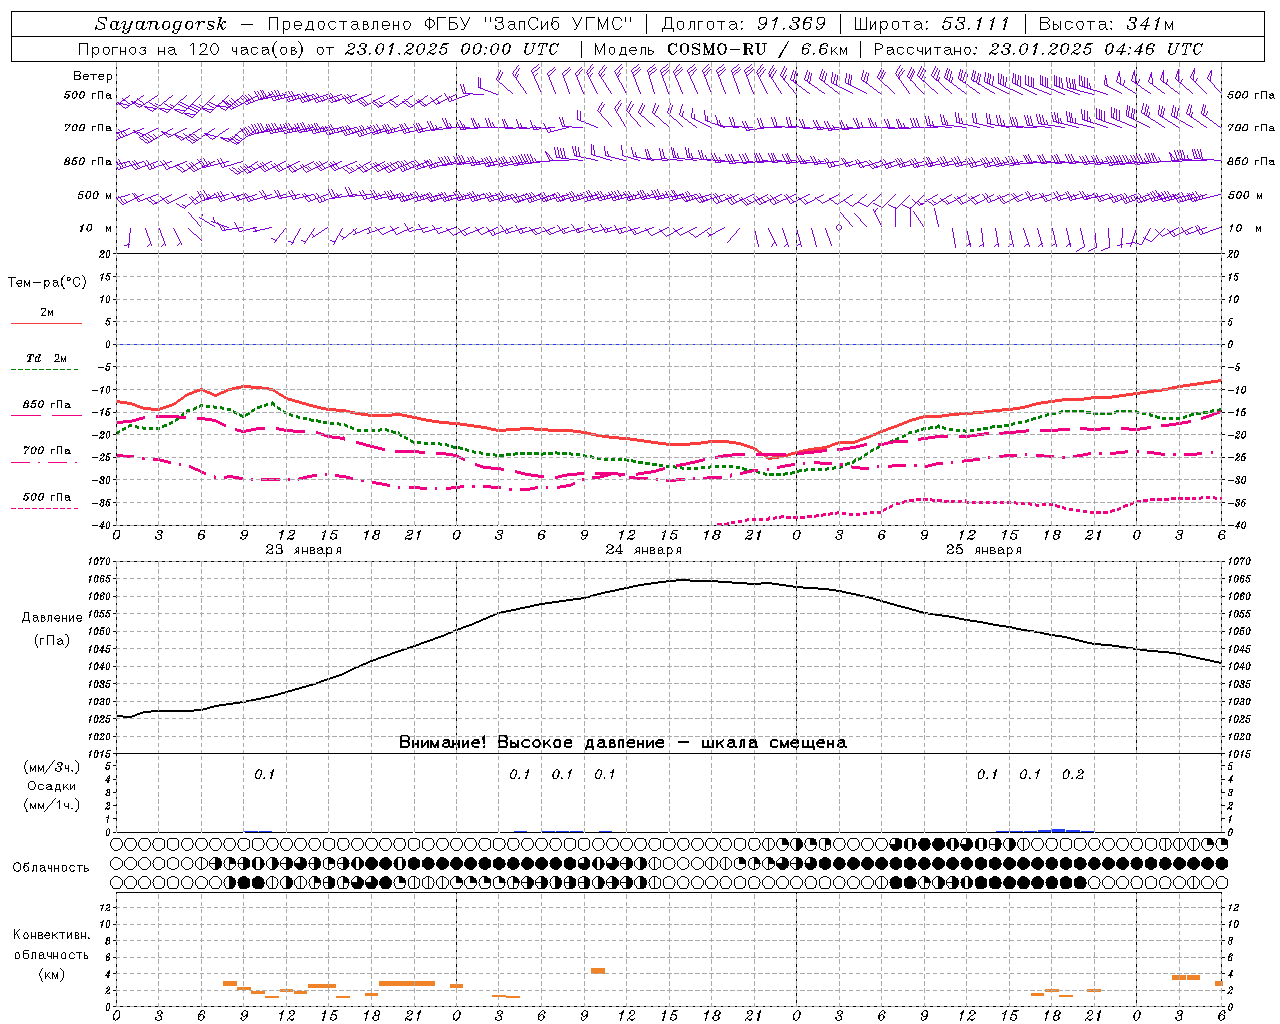The image size is (1280, 1024).
Task: Click the Осадки precipitation label
Action: click(x=51, y=786)
